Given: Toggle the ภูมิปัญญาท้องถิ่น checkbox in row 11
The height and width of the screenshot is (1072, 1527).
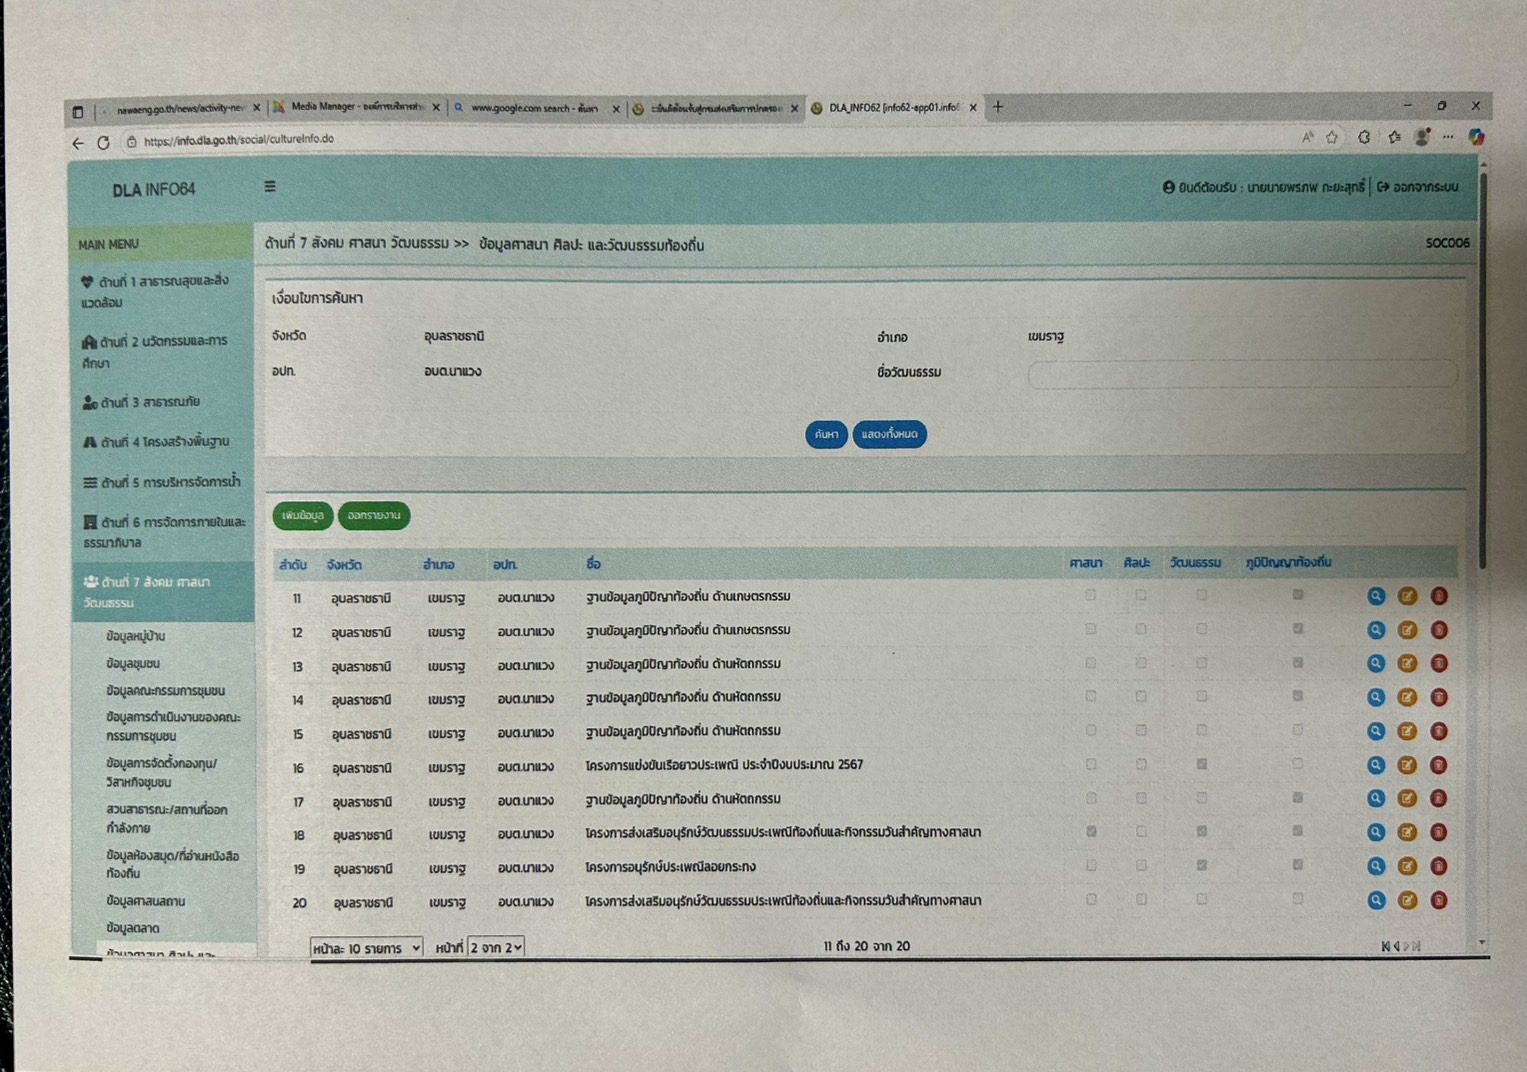Looking at the screenshot, I should point(1298,595).
